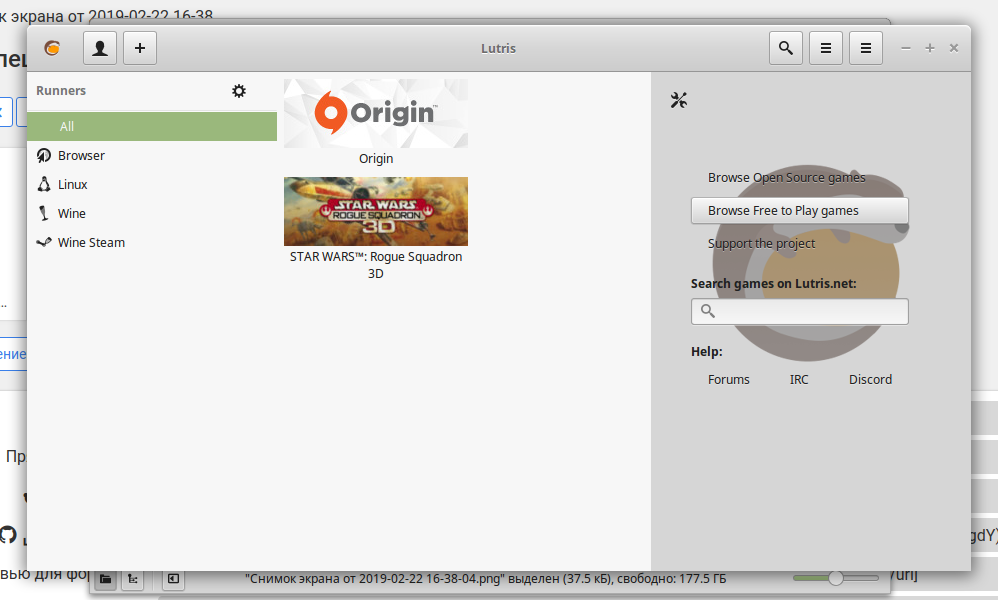This screenshot has height=600, width=998.
Task: Select the All runners filter
Action: tap(152, 127)
